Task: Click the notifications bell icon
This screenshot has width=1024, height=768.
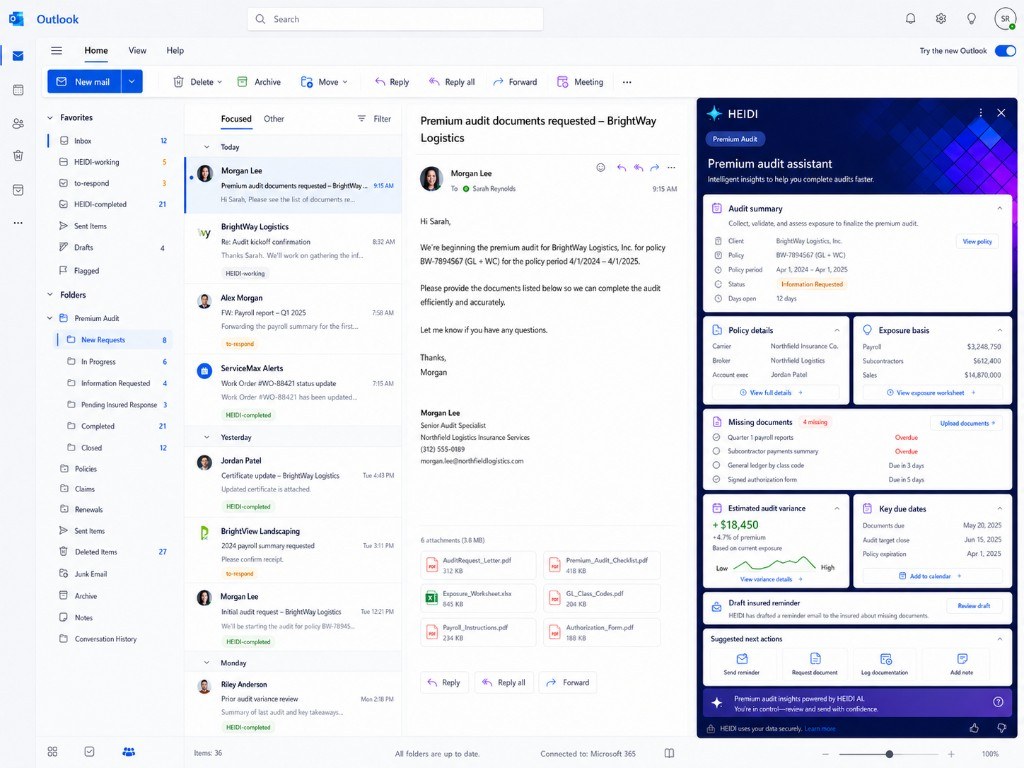Action: tap(910, 19)
